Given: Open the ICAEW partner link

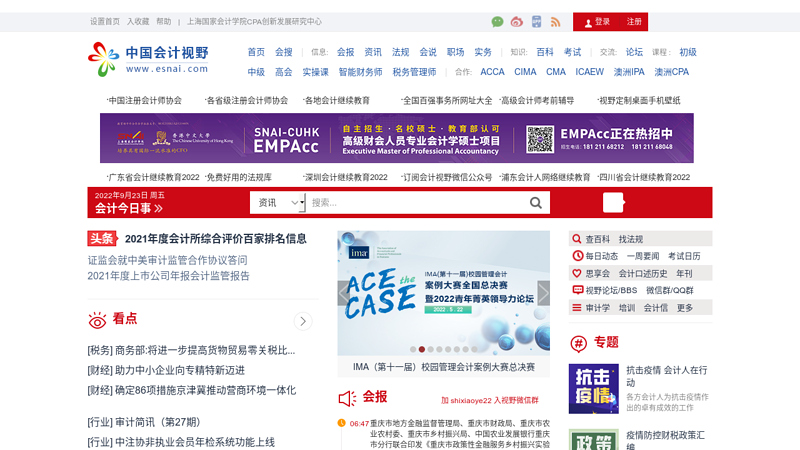Looking at the screenshot, I should 589,72.
